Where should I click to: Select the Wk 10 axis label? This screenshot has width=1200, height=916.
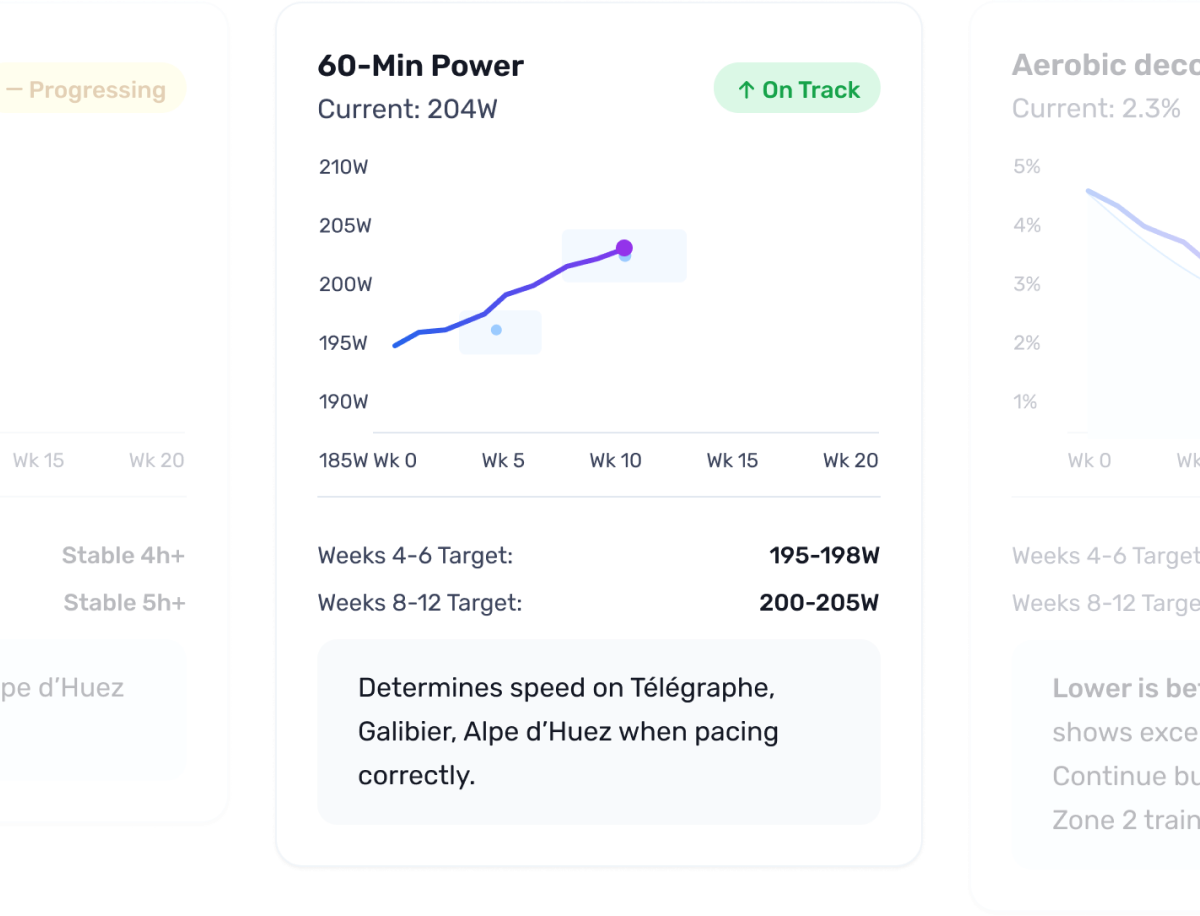(x=615, y=460)
